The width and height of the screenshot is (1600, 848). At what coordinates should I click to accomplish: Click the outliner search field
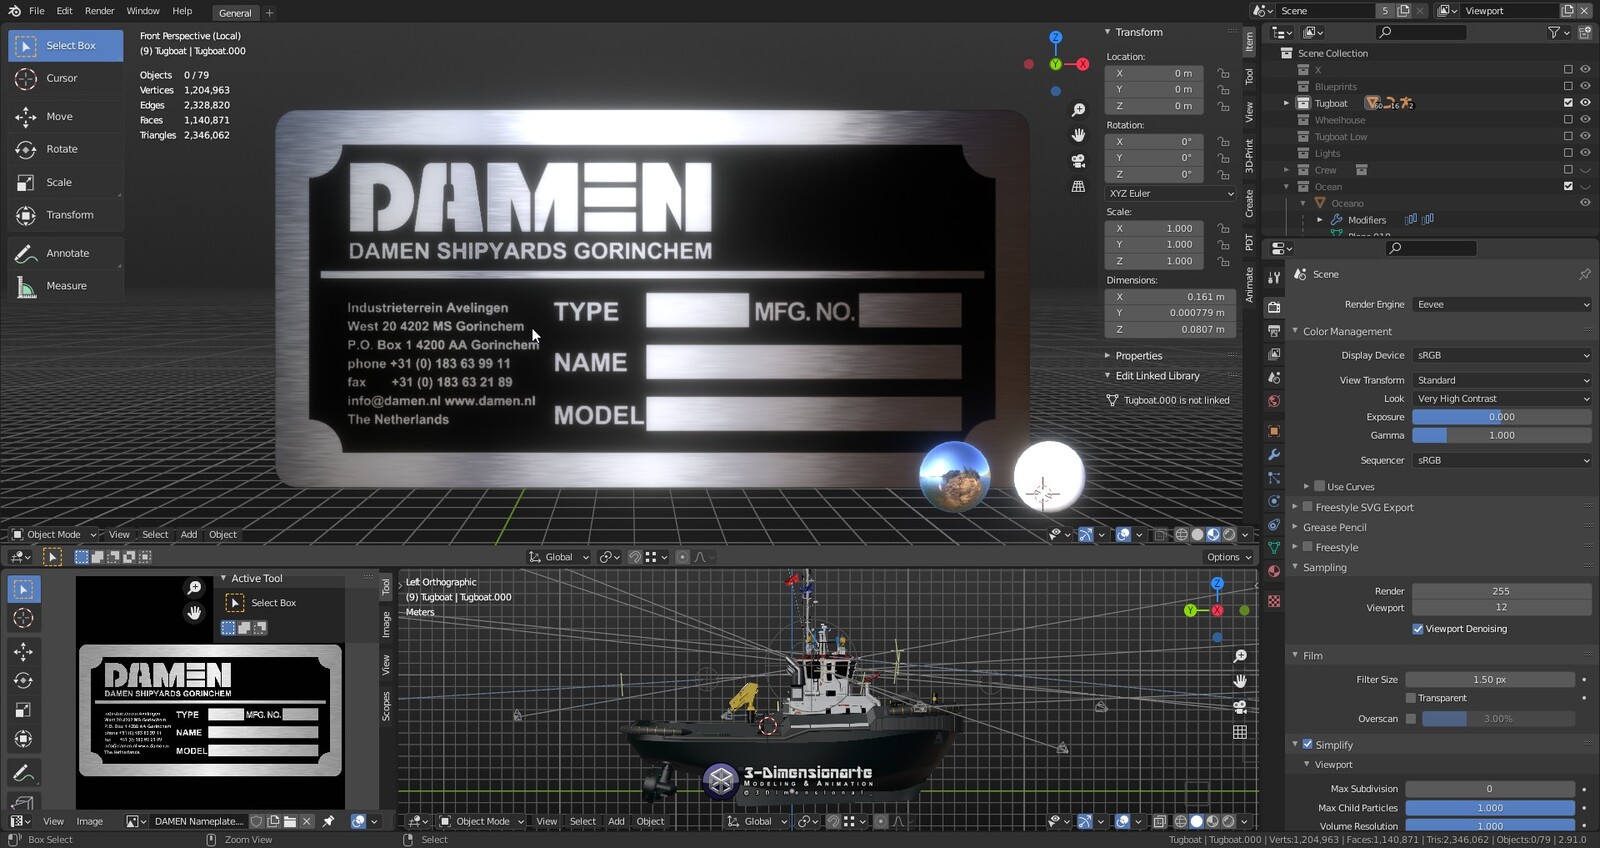coord(1421,32)
